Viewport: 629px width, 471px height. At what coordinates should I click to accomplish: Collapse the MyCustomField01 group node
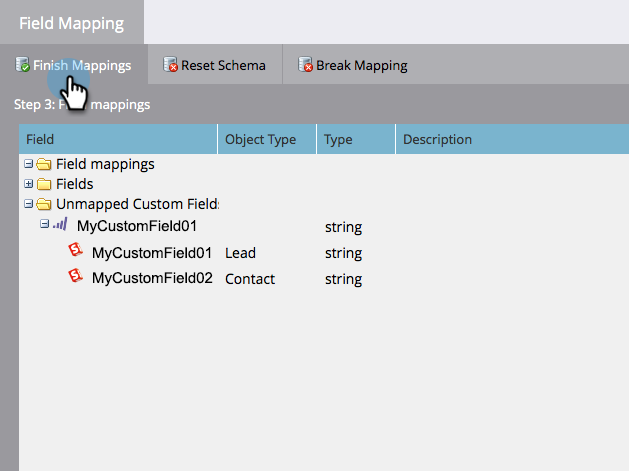[x=44, y=226]
